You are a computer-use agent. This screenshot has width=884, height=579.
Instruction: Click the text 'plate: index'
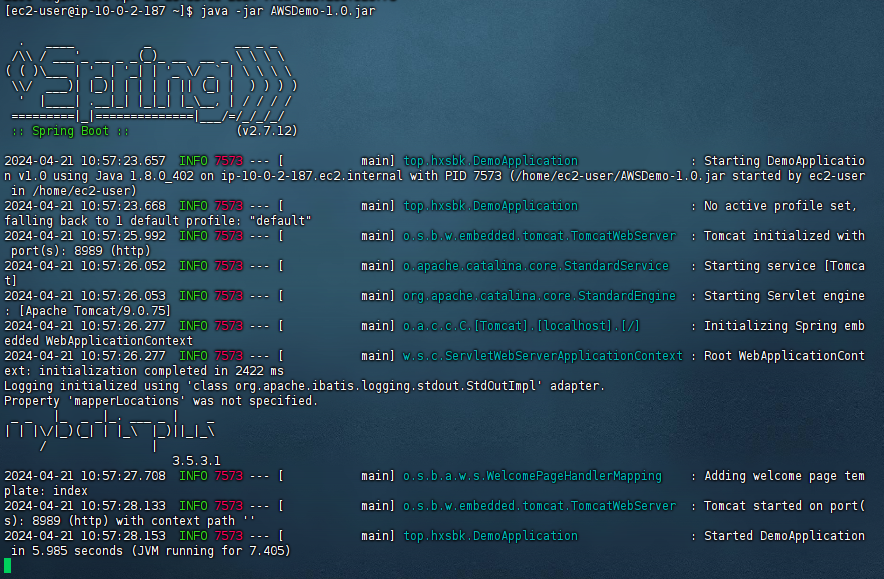pyautogui.click(x=46, y=491)
